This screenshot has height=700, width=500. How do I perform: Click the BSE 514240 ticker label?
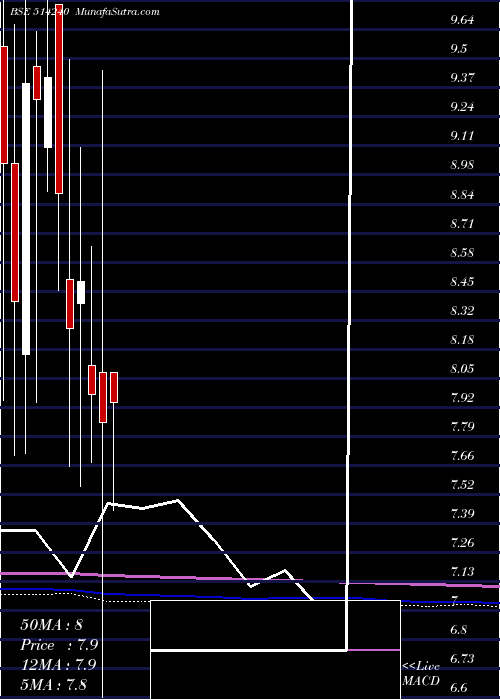[39, 12]
